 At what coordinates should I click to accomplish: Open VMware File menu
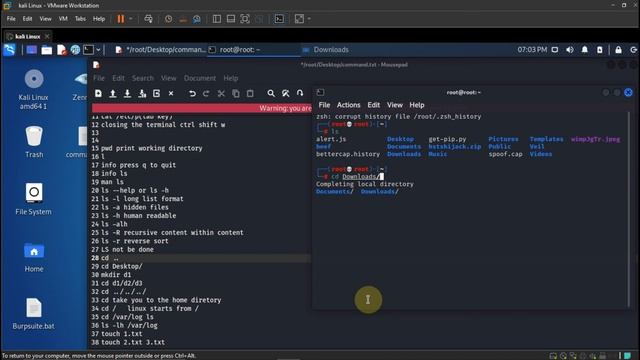[x=11, y=19]
